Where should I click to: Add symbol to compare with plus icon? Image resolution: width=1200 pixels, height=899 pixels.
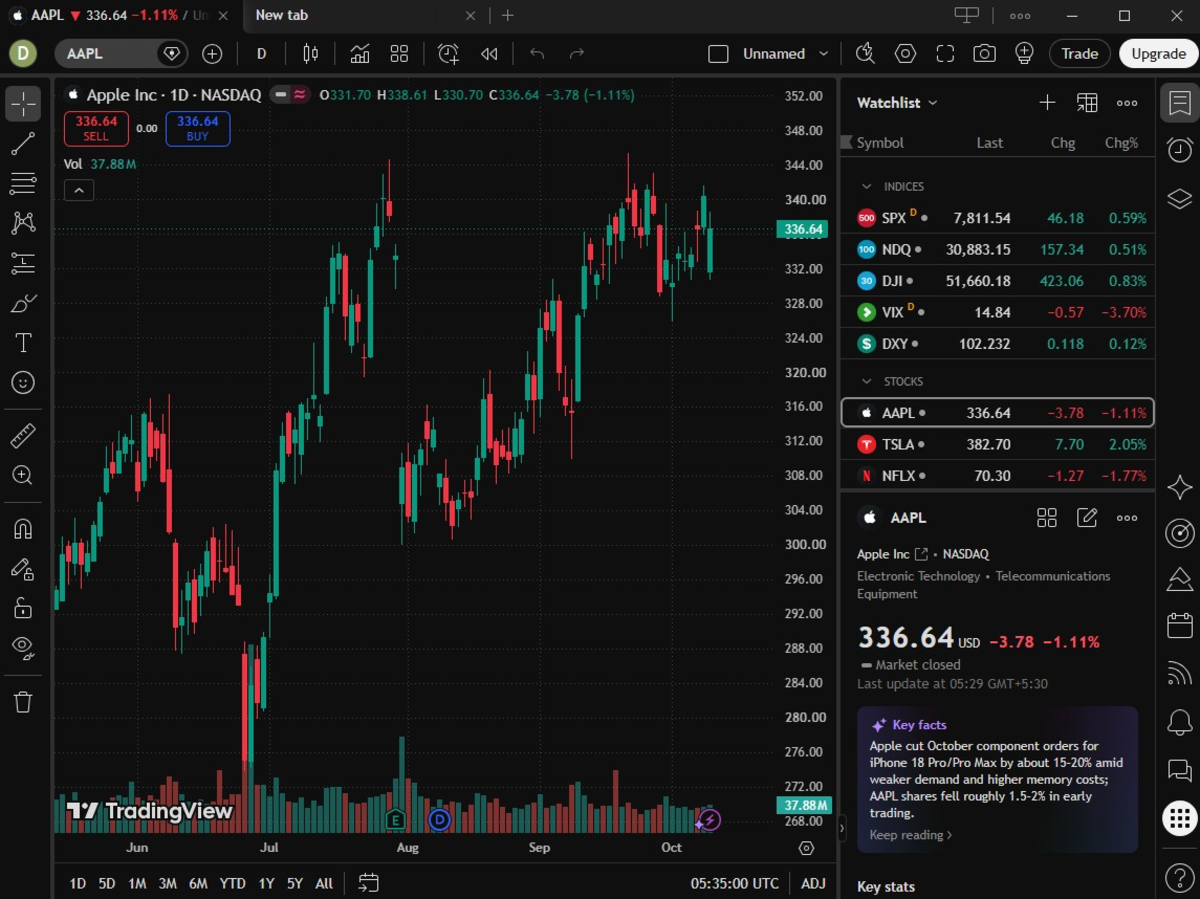click(x=212, y=54)
